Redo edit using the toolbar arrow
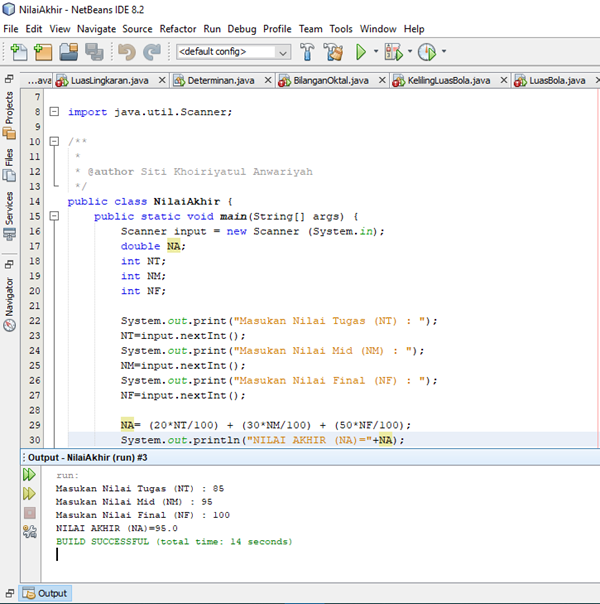Image resolution: width=600 pixels, height=604 pixels. tap(152, 52)
